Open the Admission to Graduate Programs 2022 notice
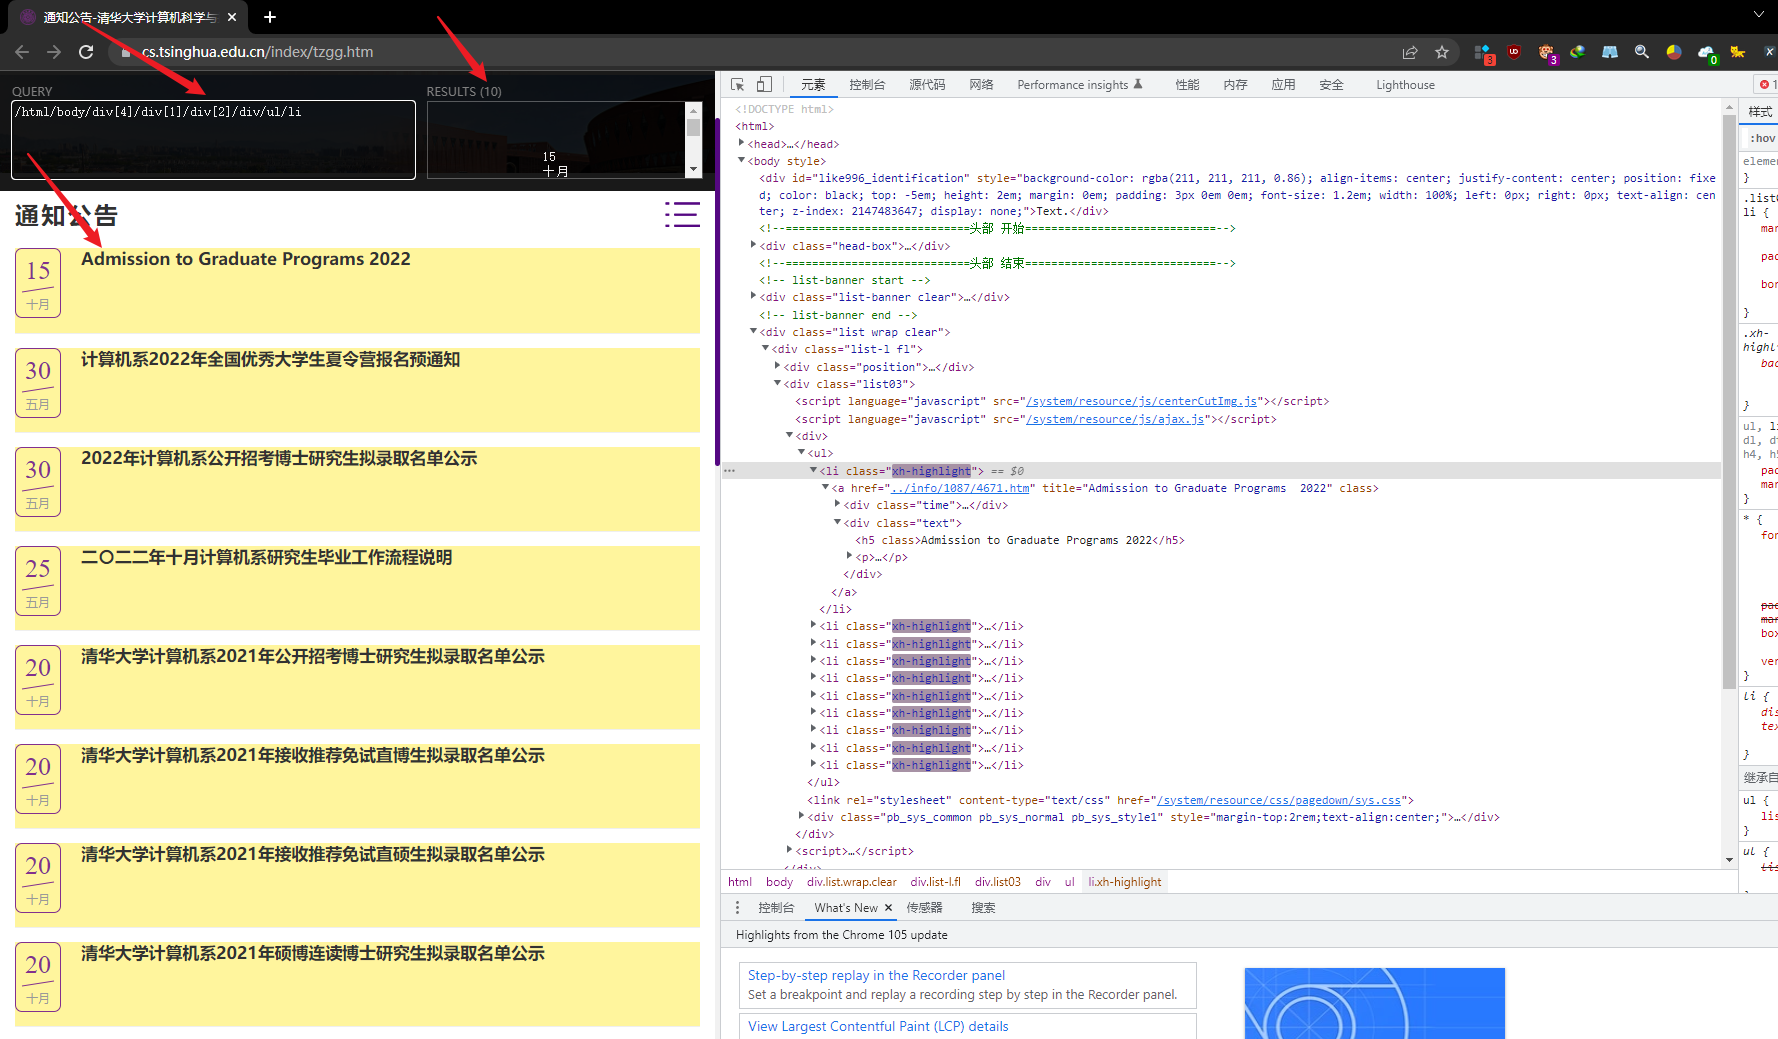Viewport: 1778px width, 1039px height. click(246, 259)
